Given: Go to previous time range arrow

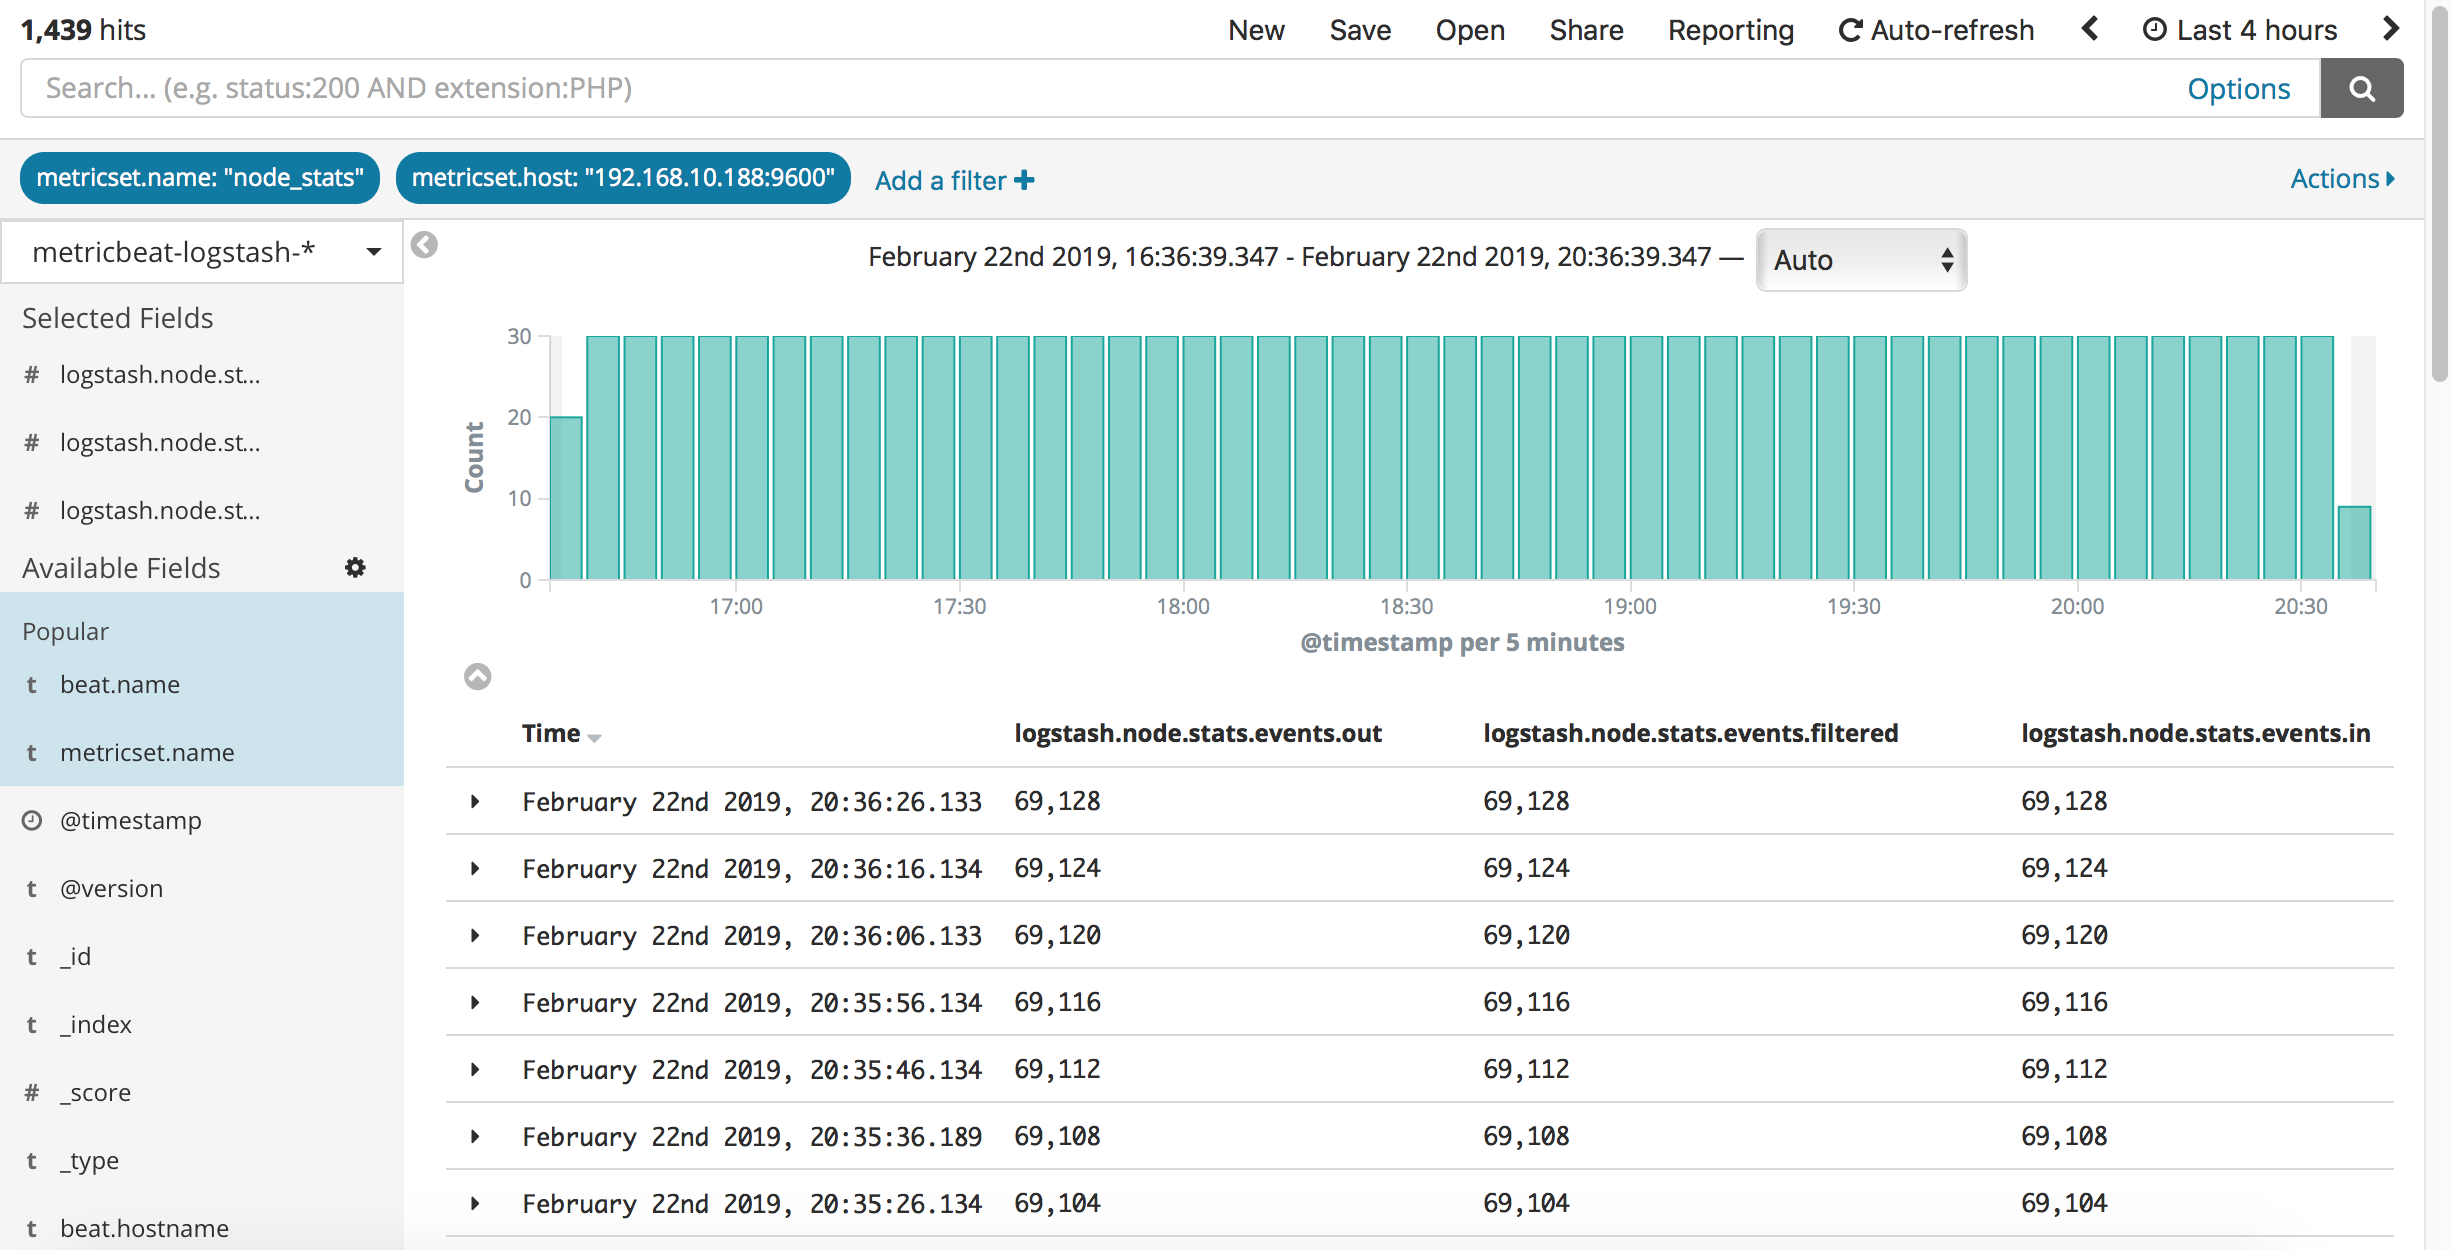Looking at the screenshot, I should (2089, 29).
